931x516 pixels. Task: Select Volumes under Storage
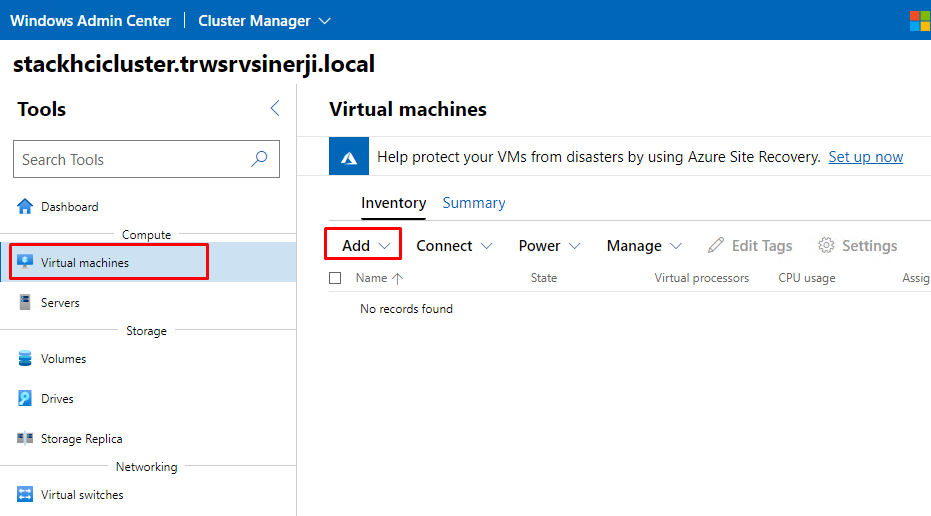pos(148,358)
